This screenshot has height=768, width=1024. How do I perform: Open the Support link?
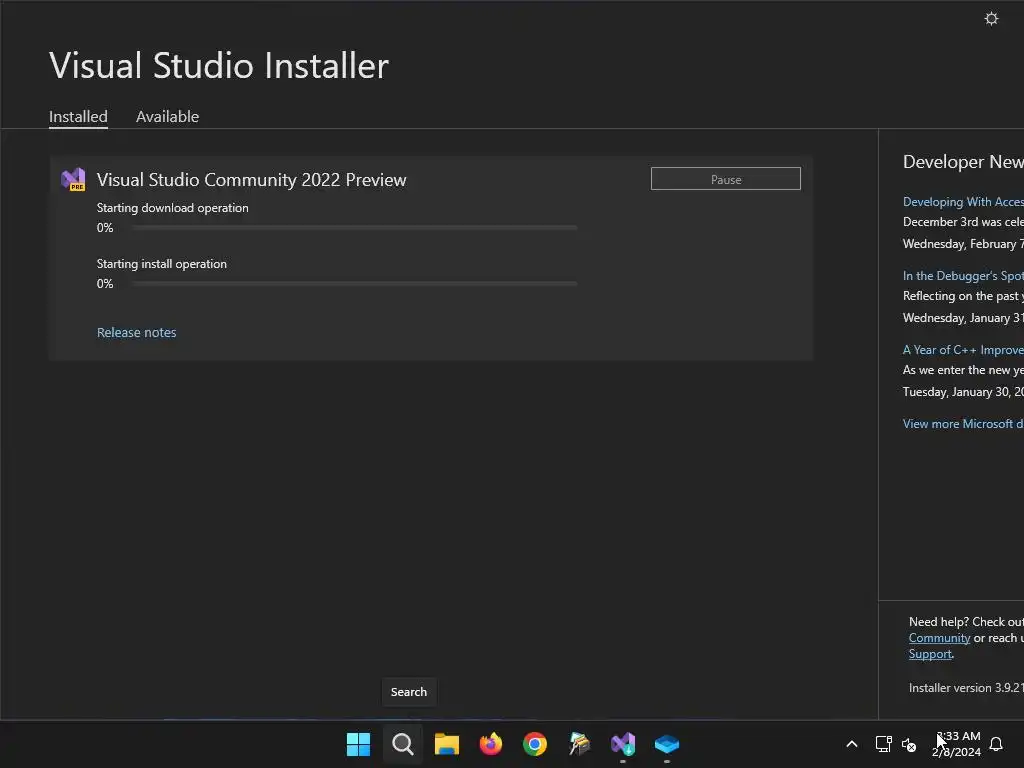930,654
